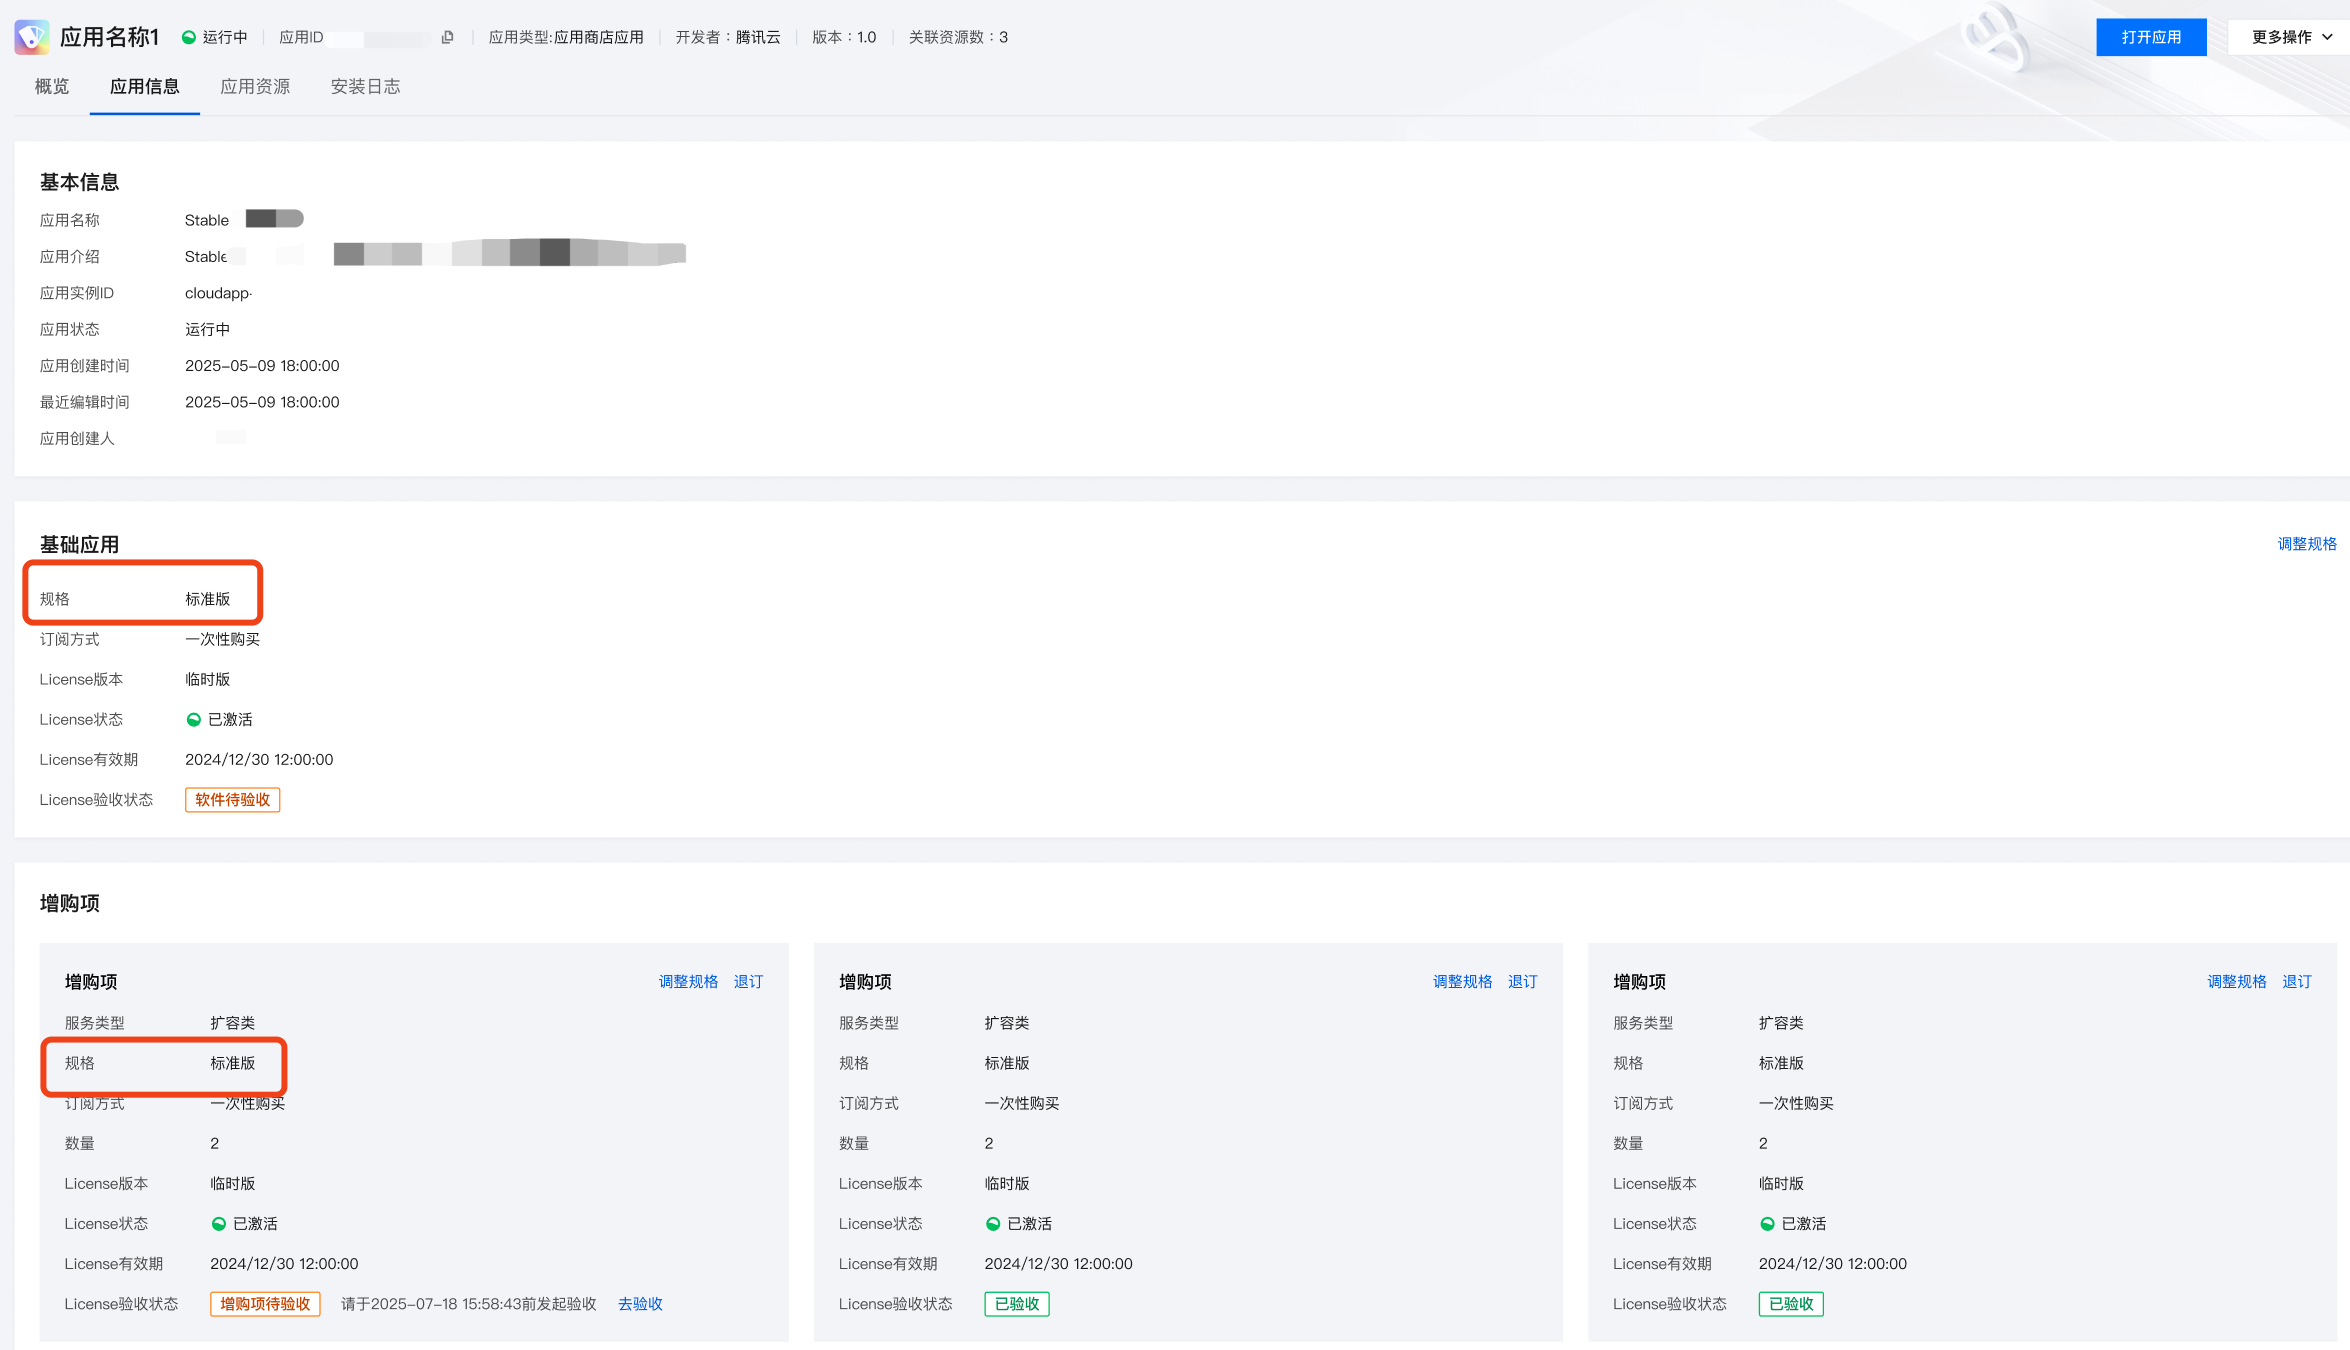Click 退订 in the second 增购项 card
This screenshot has height=1350, width=2350.
click(x=1522, y=982)
